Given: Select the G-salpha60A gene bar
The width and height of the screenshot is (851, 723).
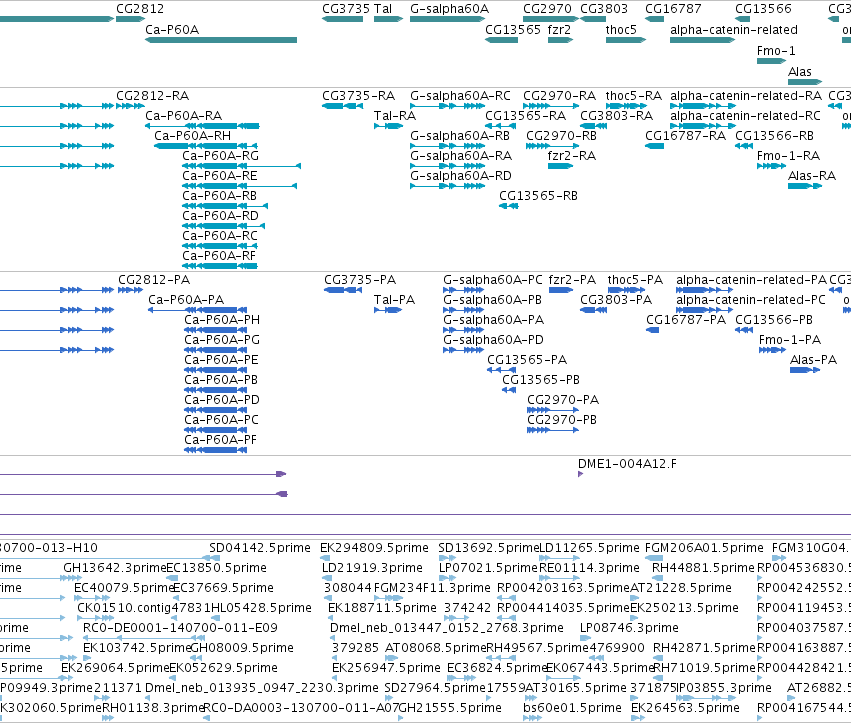Looking at the screenshot, I should click(447, 19).
